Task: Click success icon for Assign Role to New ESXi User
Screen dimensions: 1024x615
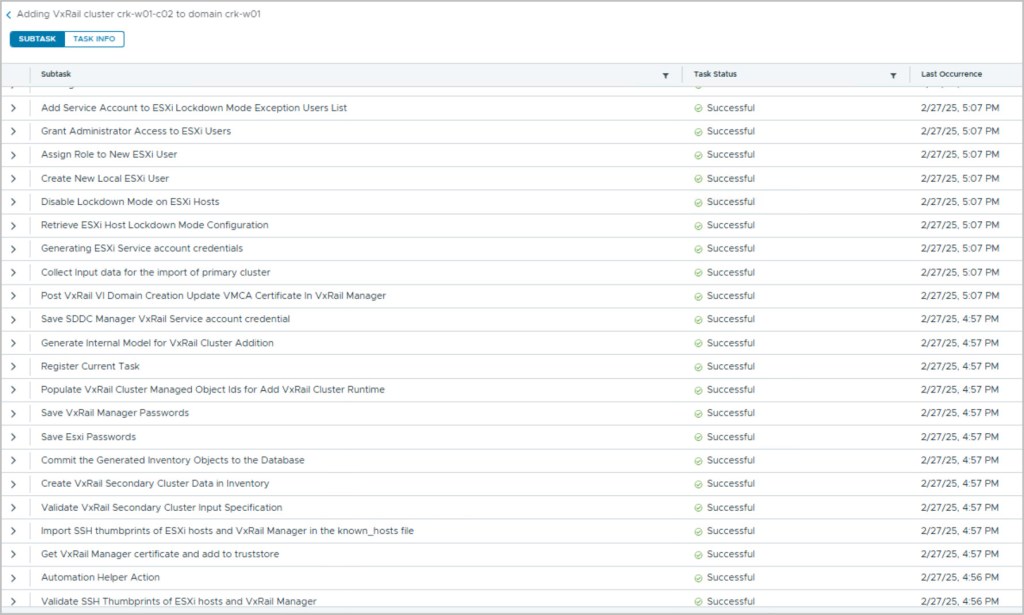Action: 698,155
